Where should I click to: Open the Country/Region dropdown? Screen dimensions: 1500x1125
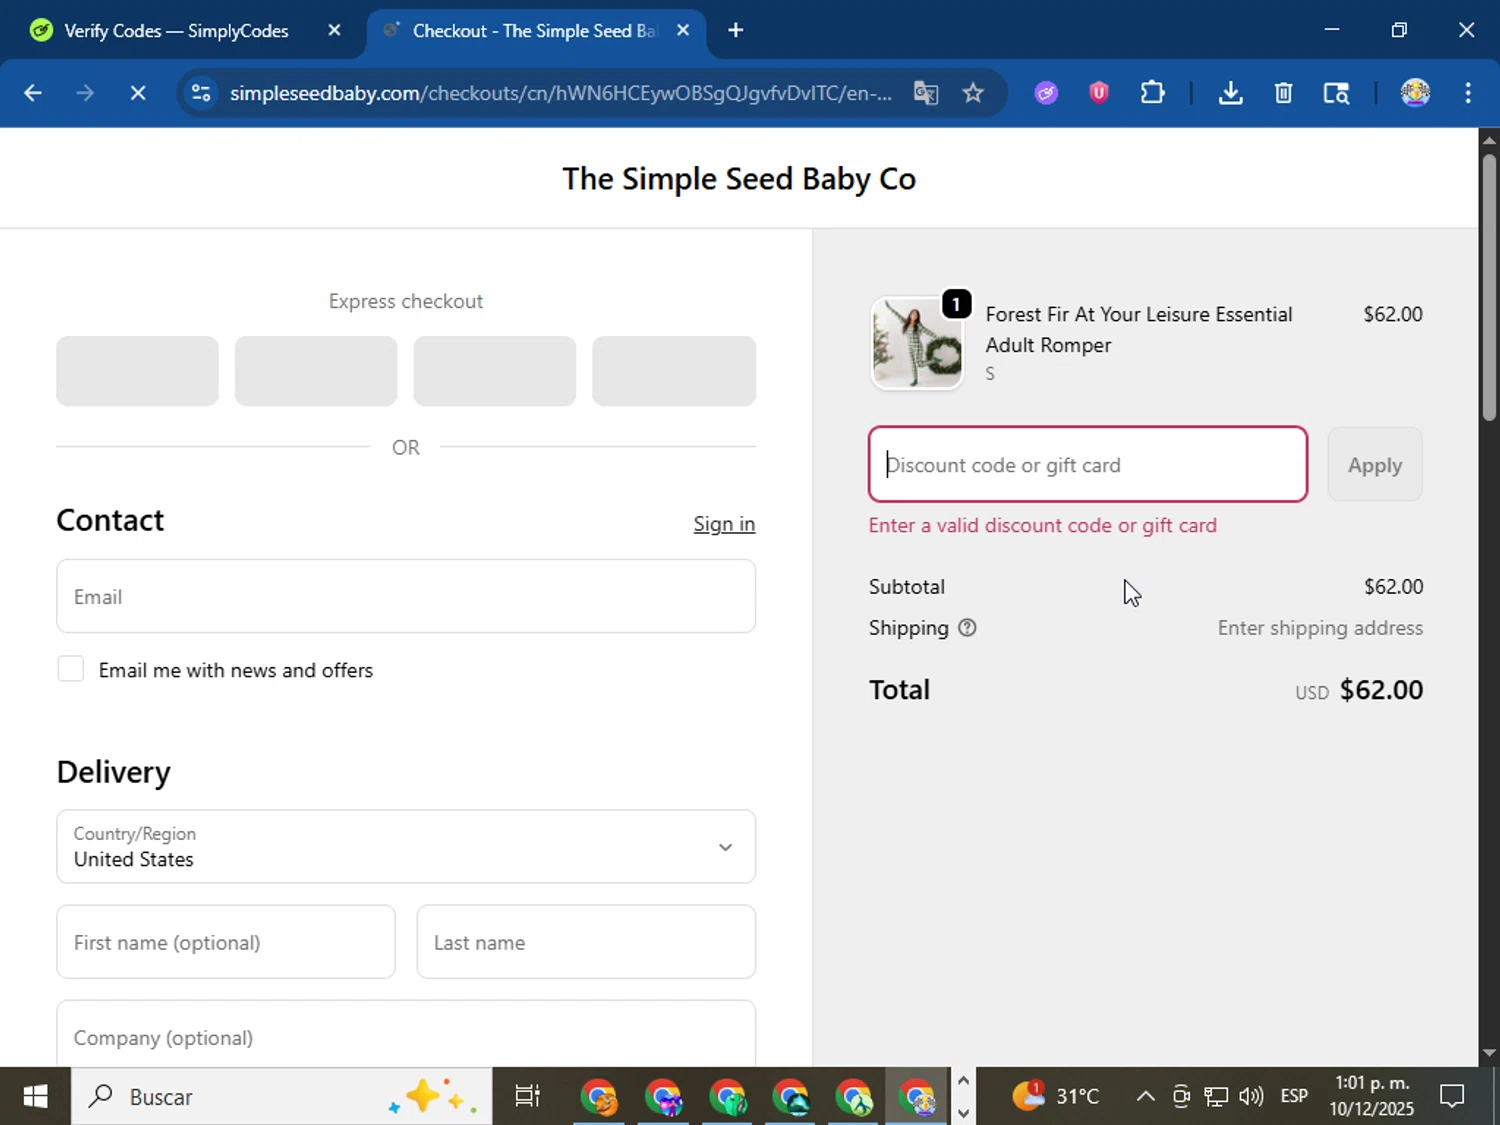[x=406, y=847]
